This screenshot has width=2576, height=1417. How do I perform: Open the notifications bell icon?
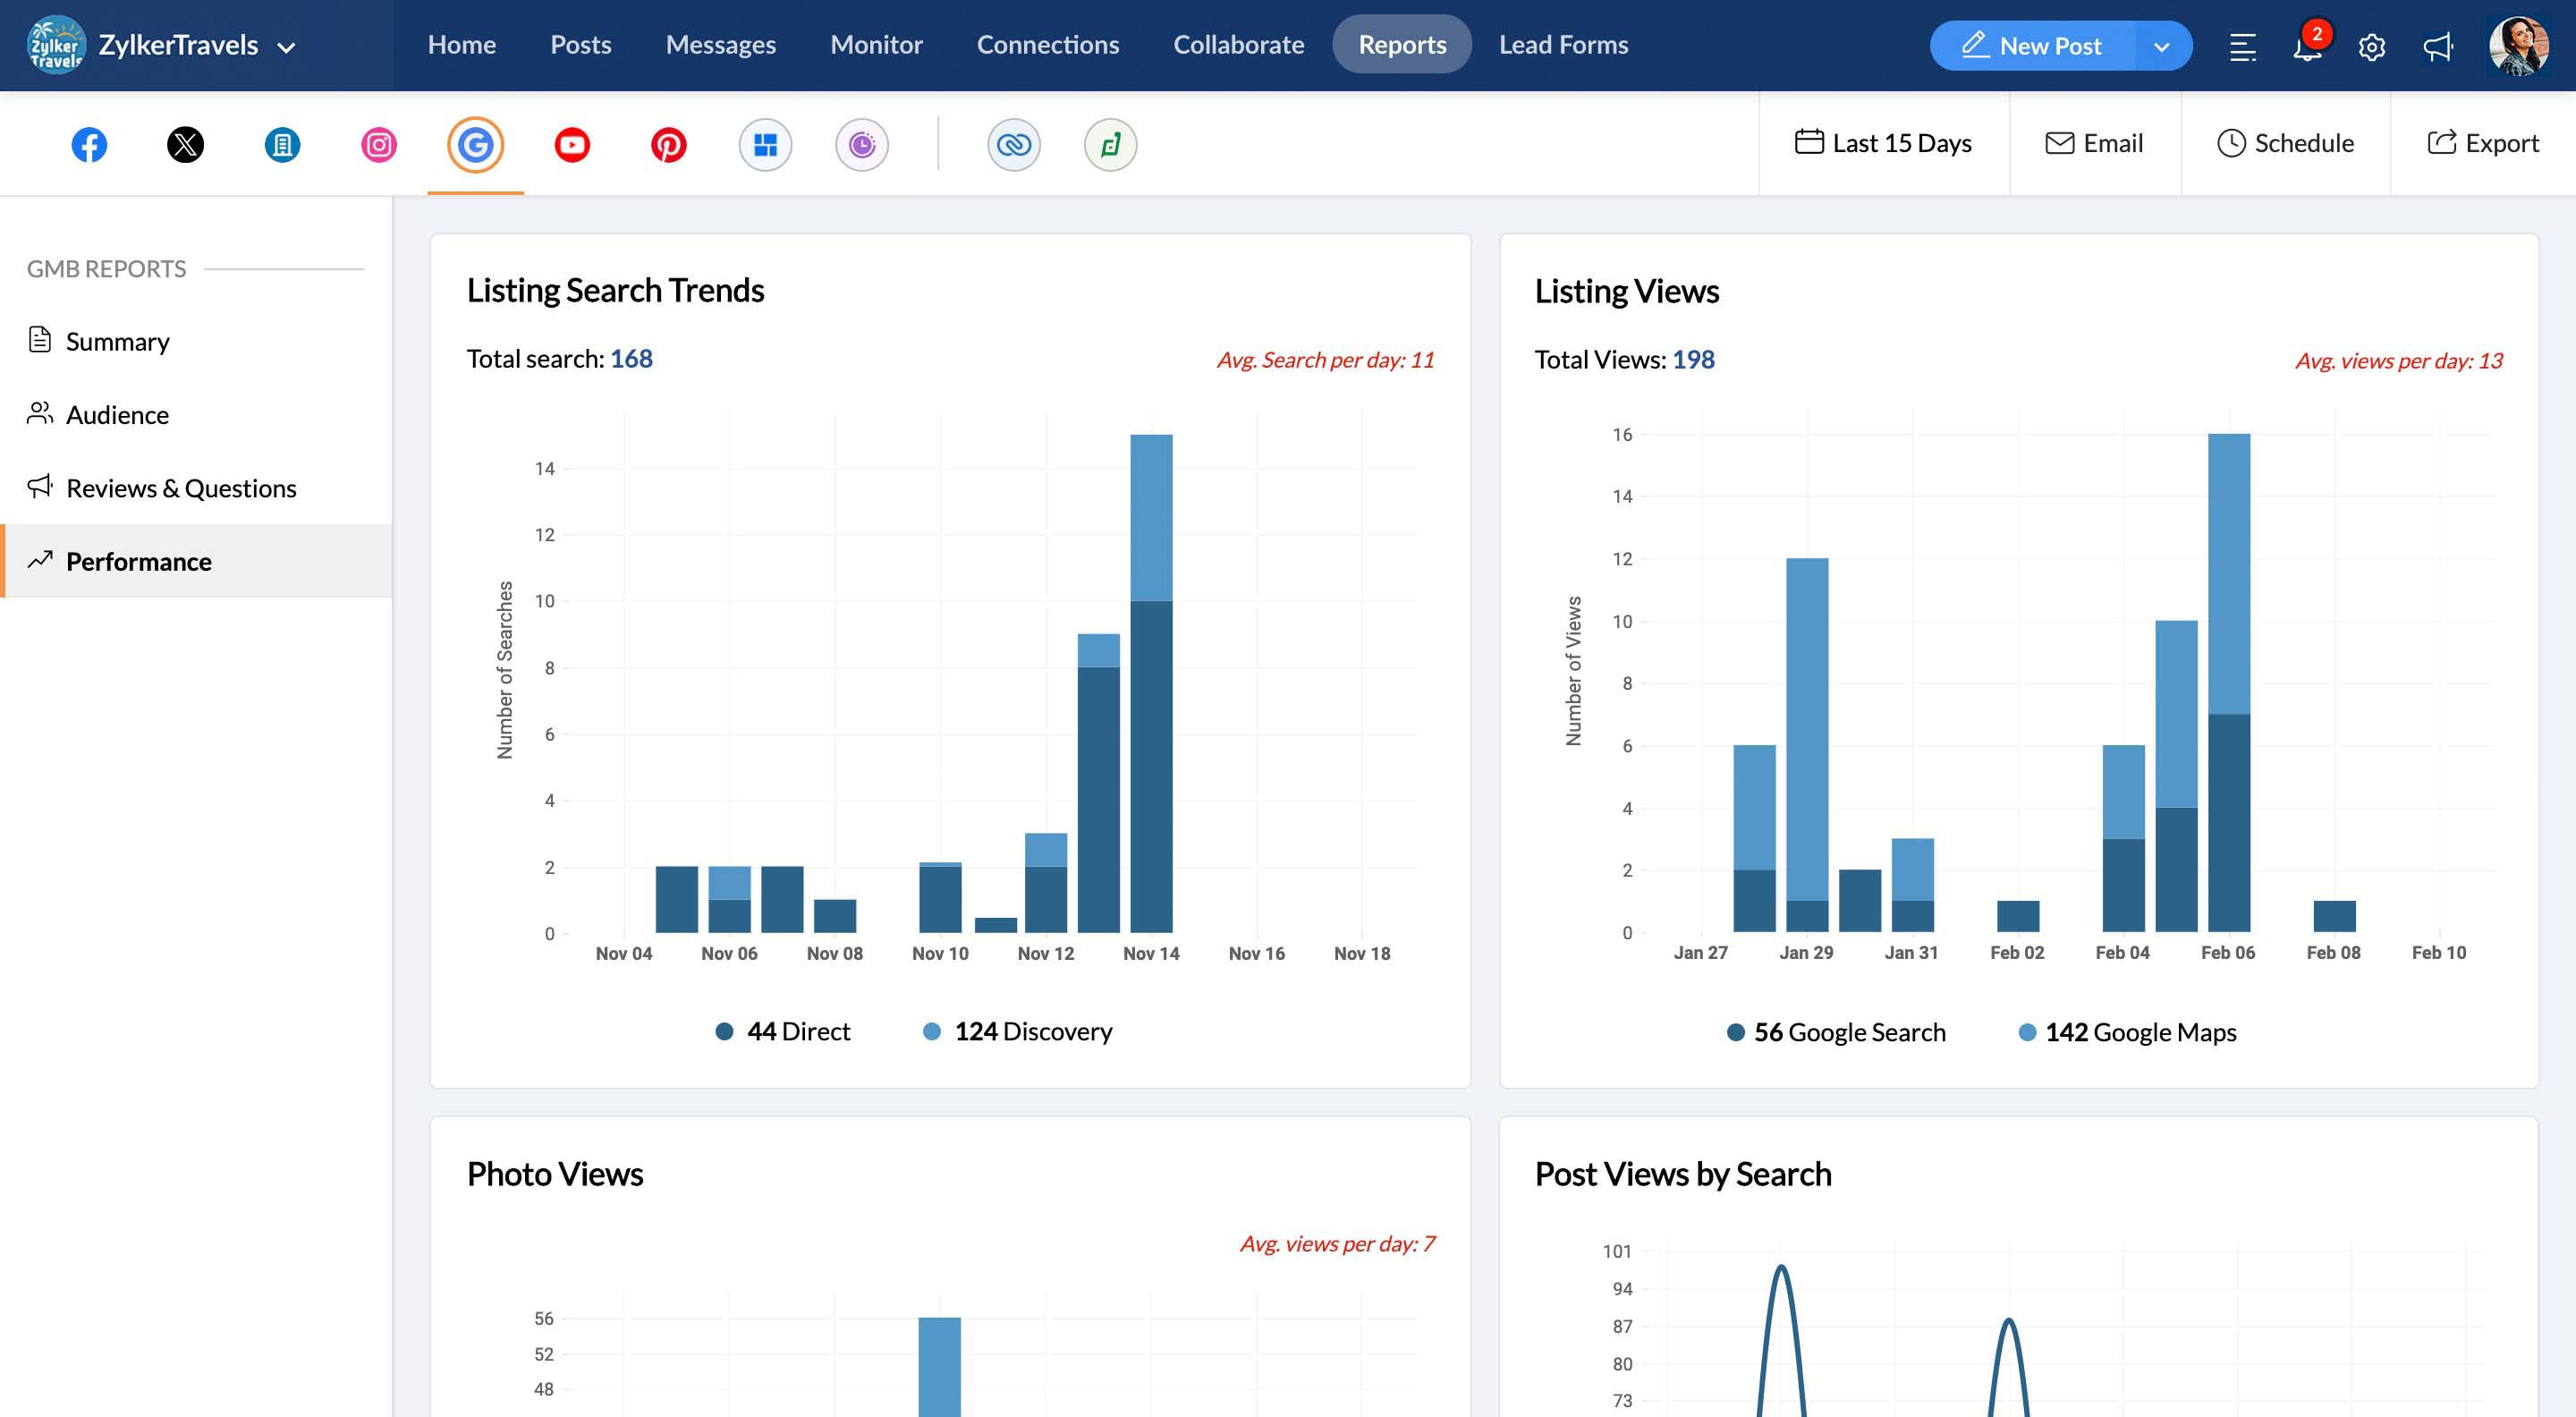[2306, 44]
